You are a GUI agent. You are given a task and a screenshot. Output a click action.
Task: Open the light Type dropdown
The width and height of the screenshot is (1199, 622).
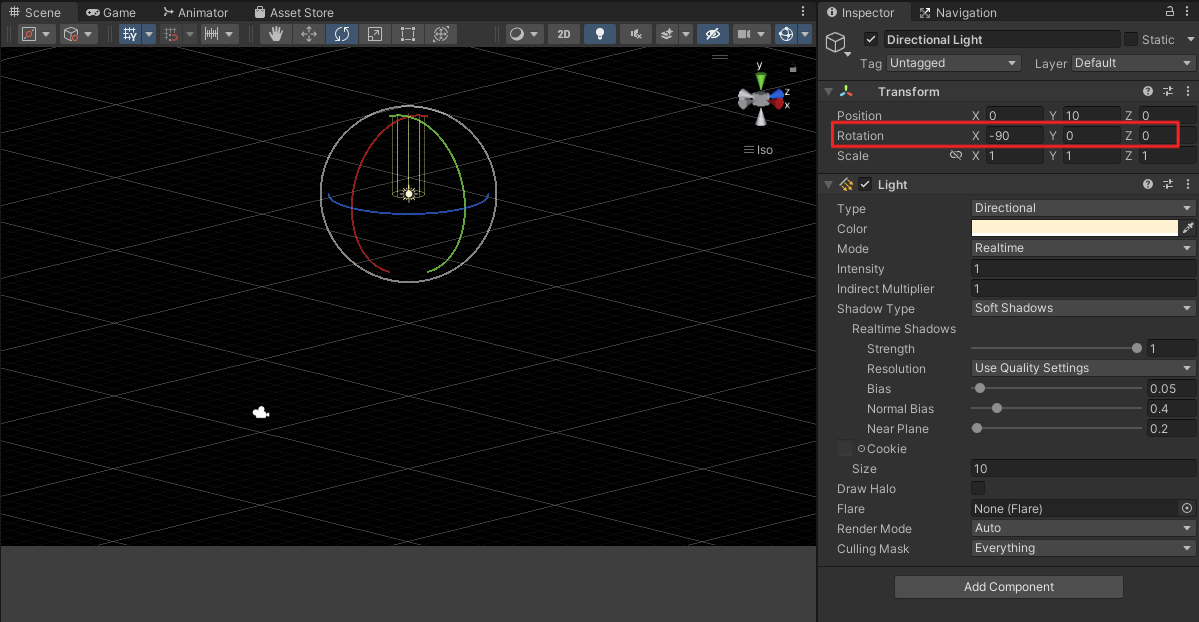tap(1083, 208)
